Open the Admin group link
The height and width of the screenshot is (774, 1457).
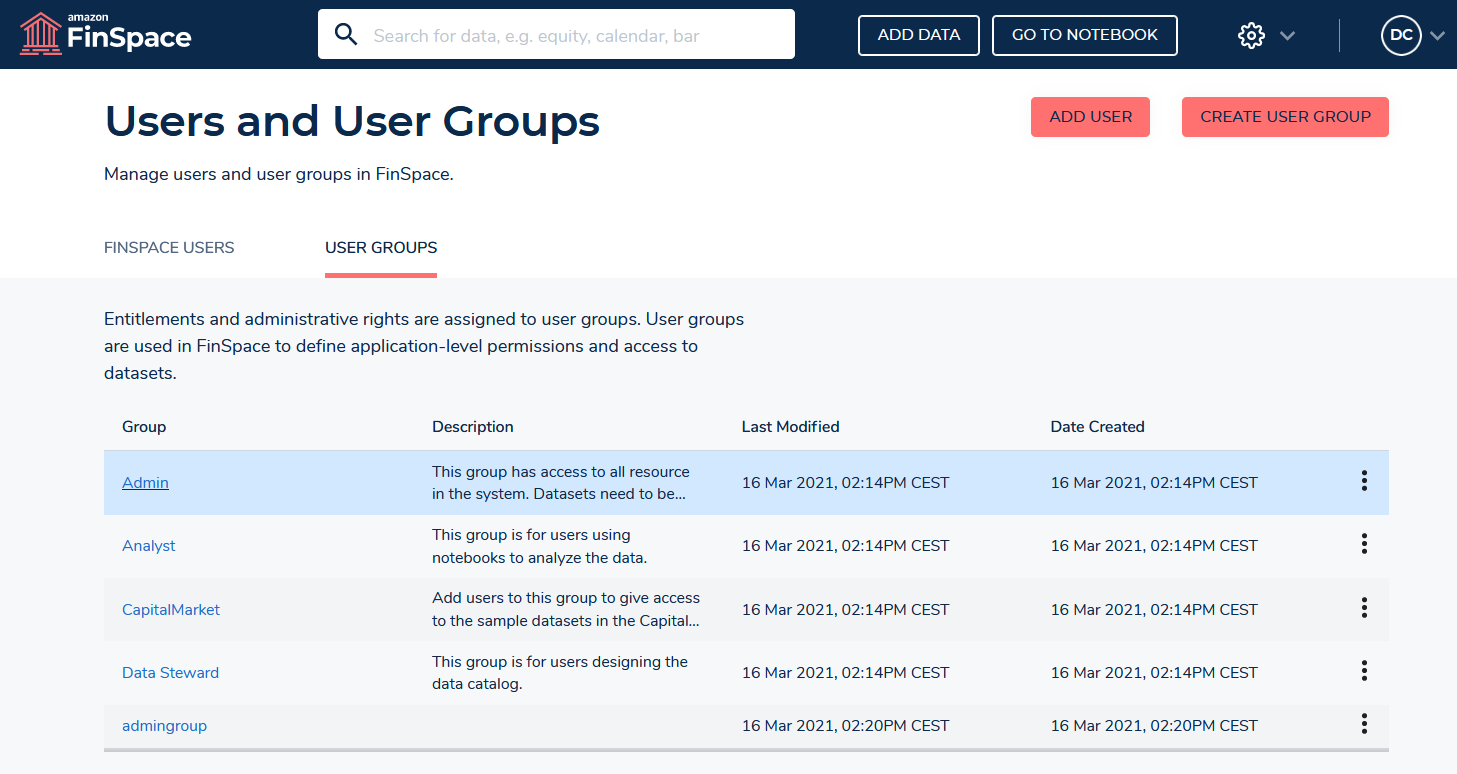(x=145, y=483)
